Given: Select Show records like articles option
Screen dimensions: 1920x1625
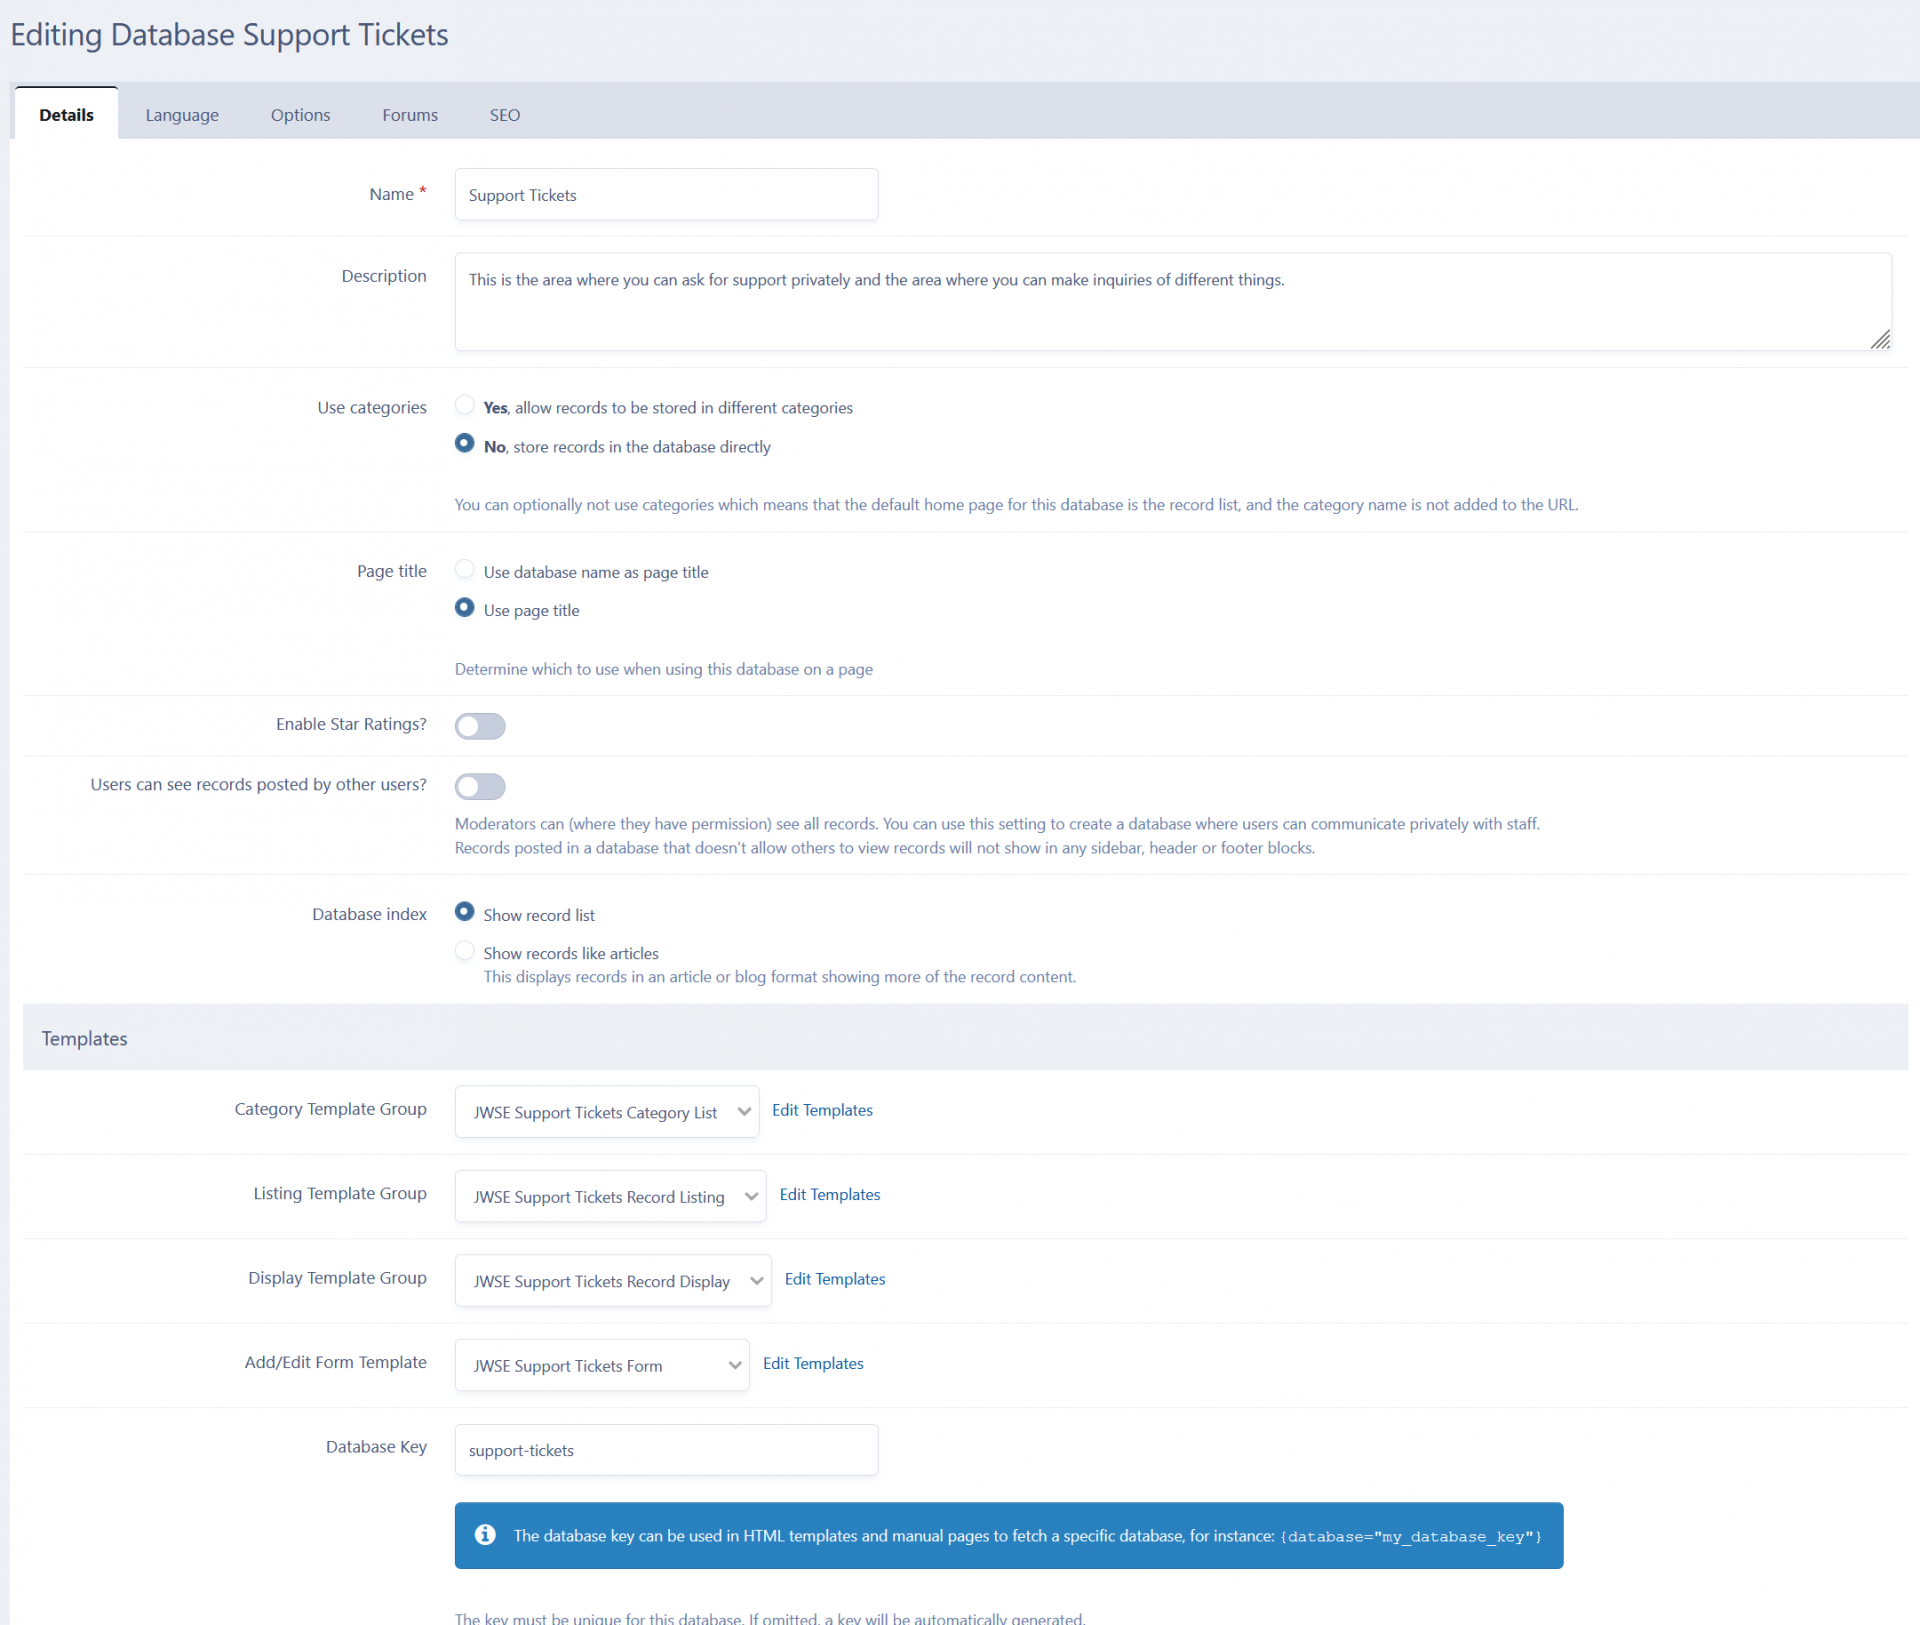Looking at the screenshot, I should (x=464, y=950).
